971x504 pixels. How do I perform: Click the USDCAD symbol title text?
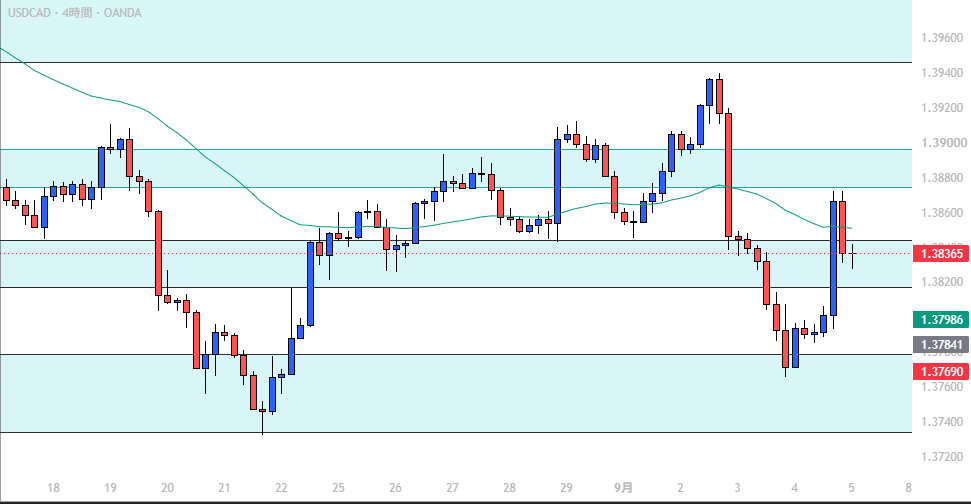click(x=29, y=12)
